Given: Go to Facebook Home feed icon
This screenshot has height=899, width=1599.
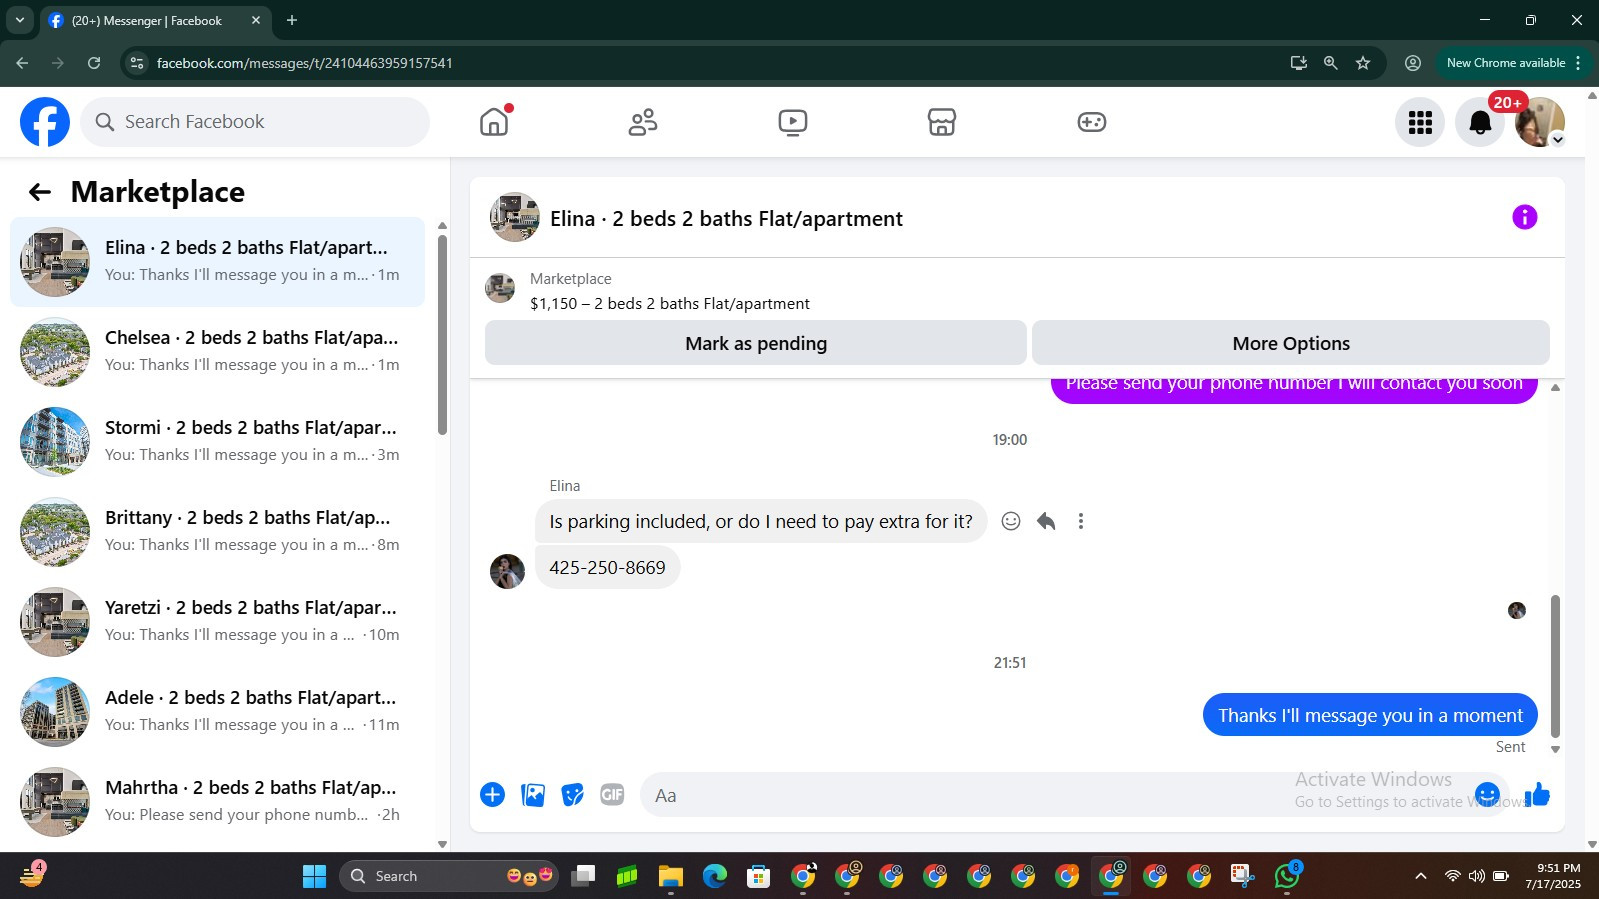Looking at the screenshot, I should click(494, 122).
